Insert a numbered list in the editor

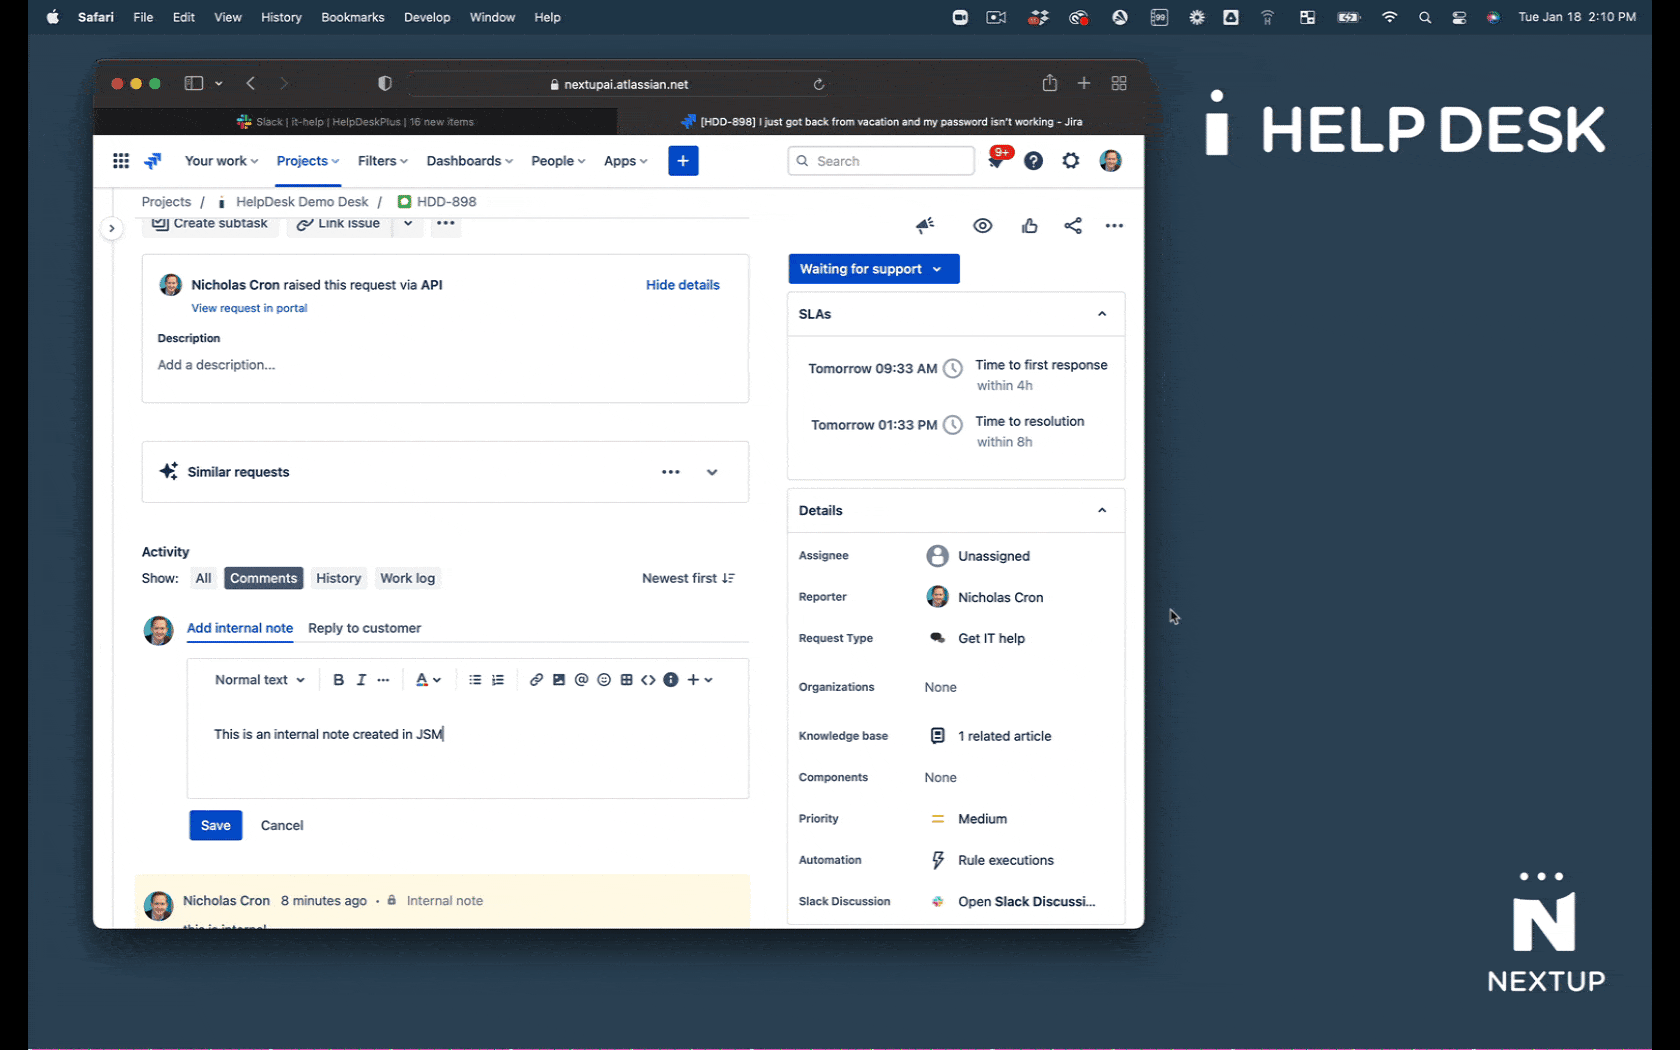(x=498, y=680)
